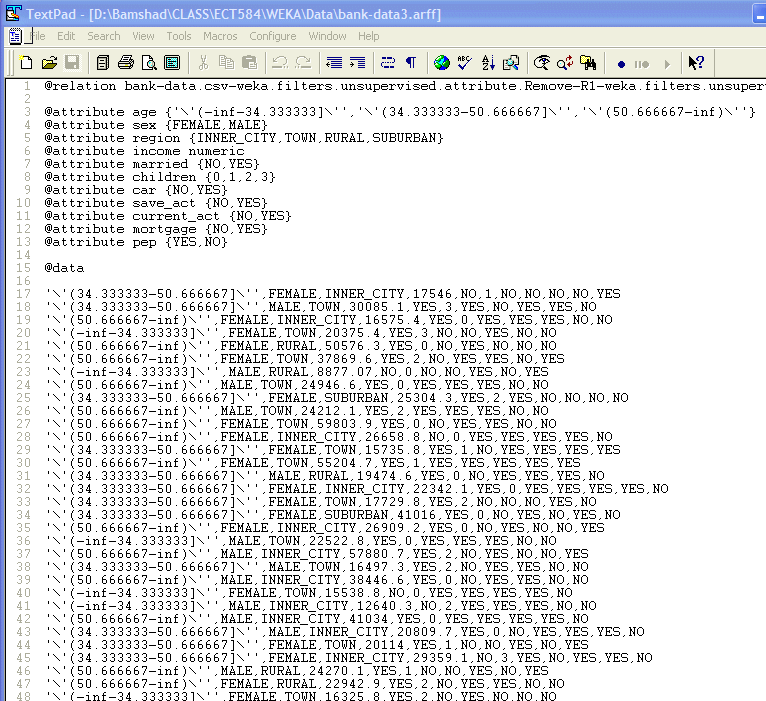Click the Open file folder icon
This screenshot has height=701, width=766.
tap(49, 63)
